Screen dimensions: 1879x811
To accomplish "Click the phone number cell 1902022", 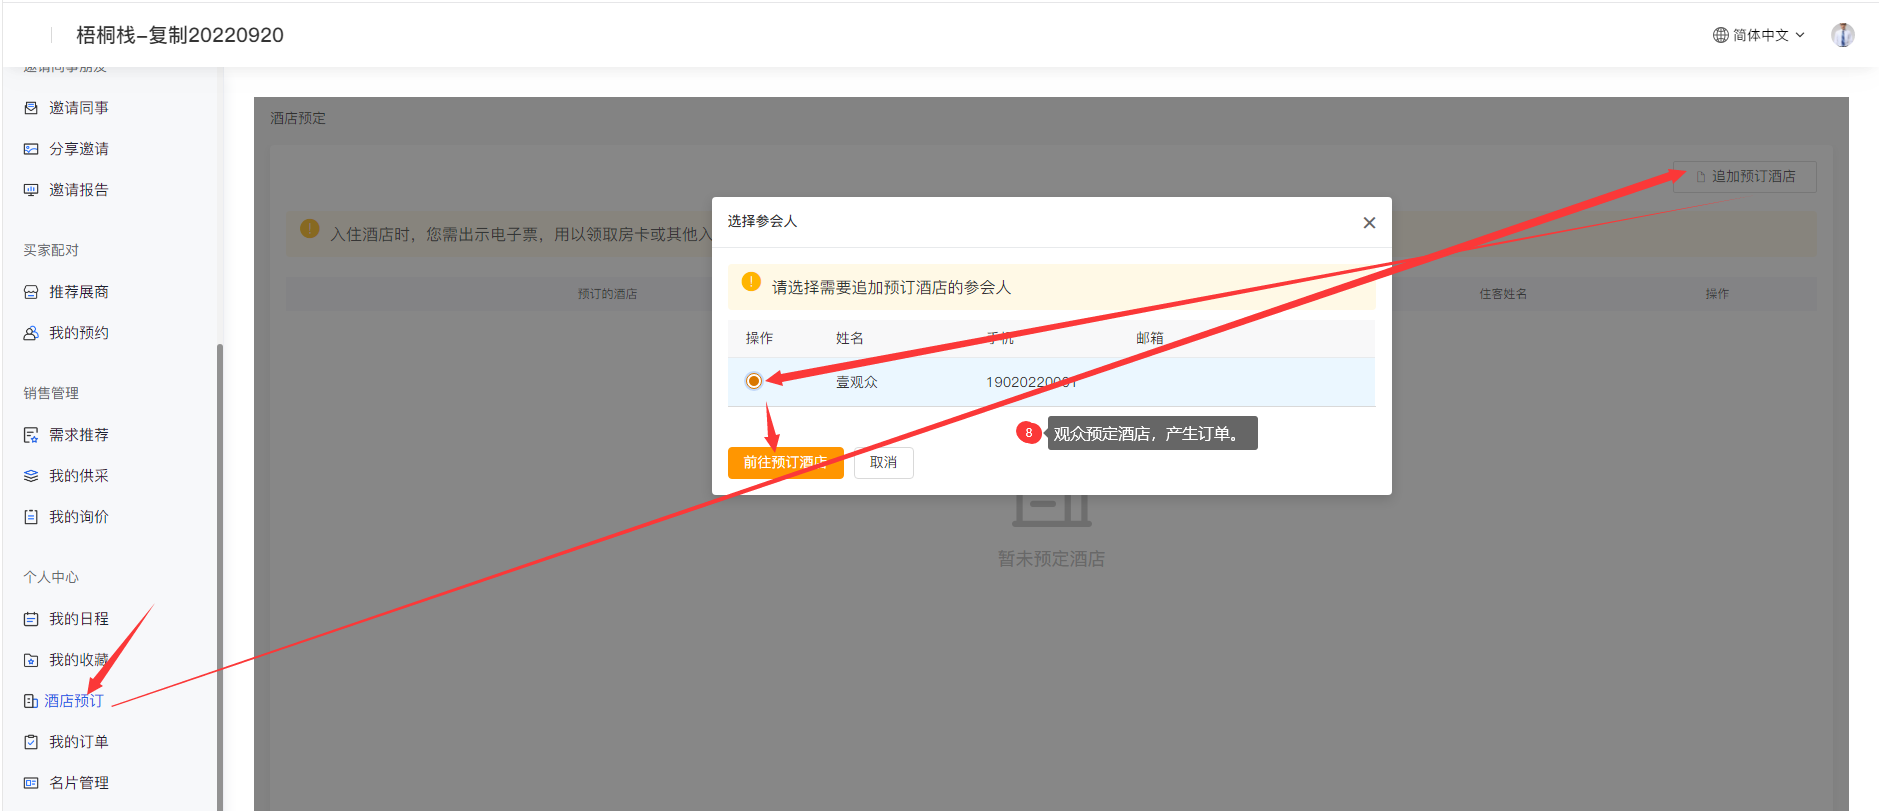I will 1031,382.
